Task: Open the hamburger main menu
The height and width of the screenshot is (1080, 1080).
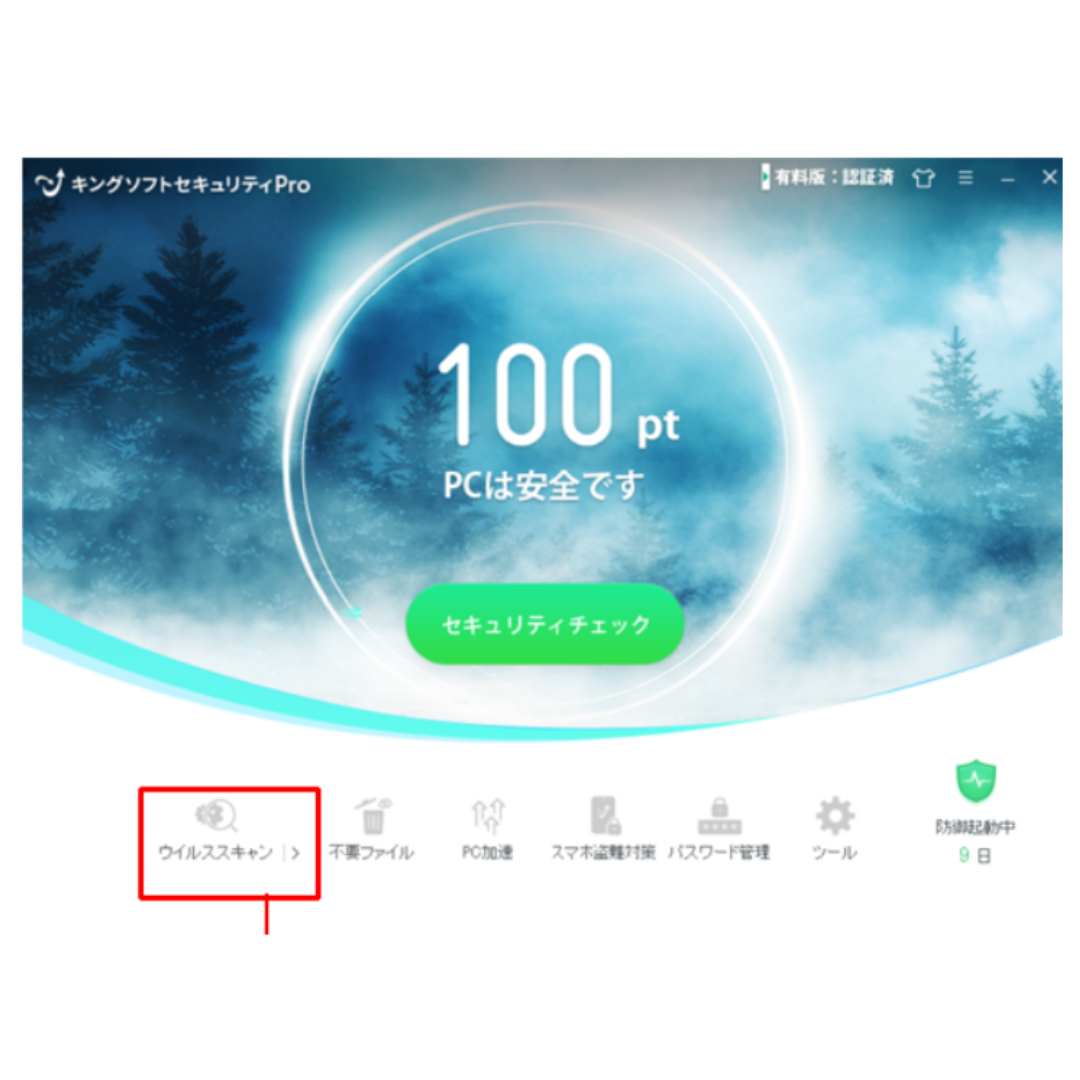Action: (x=966, y=178)
